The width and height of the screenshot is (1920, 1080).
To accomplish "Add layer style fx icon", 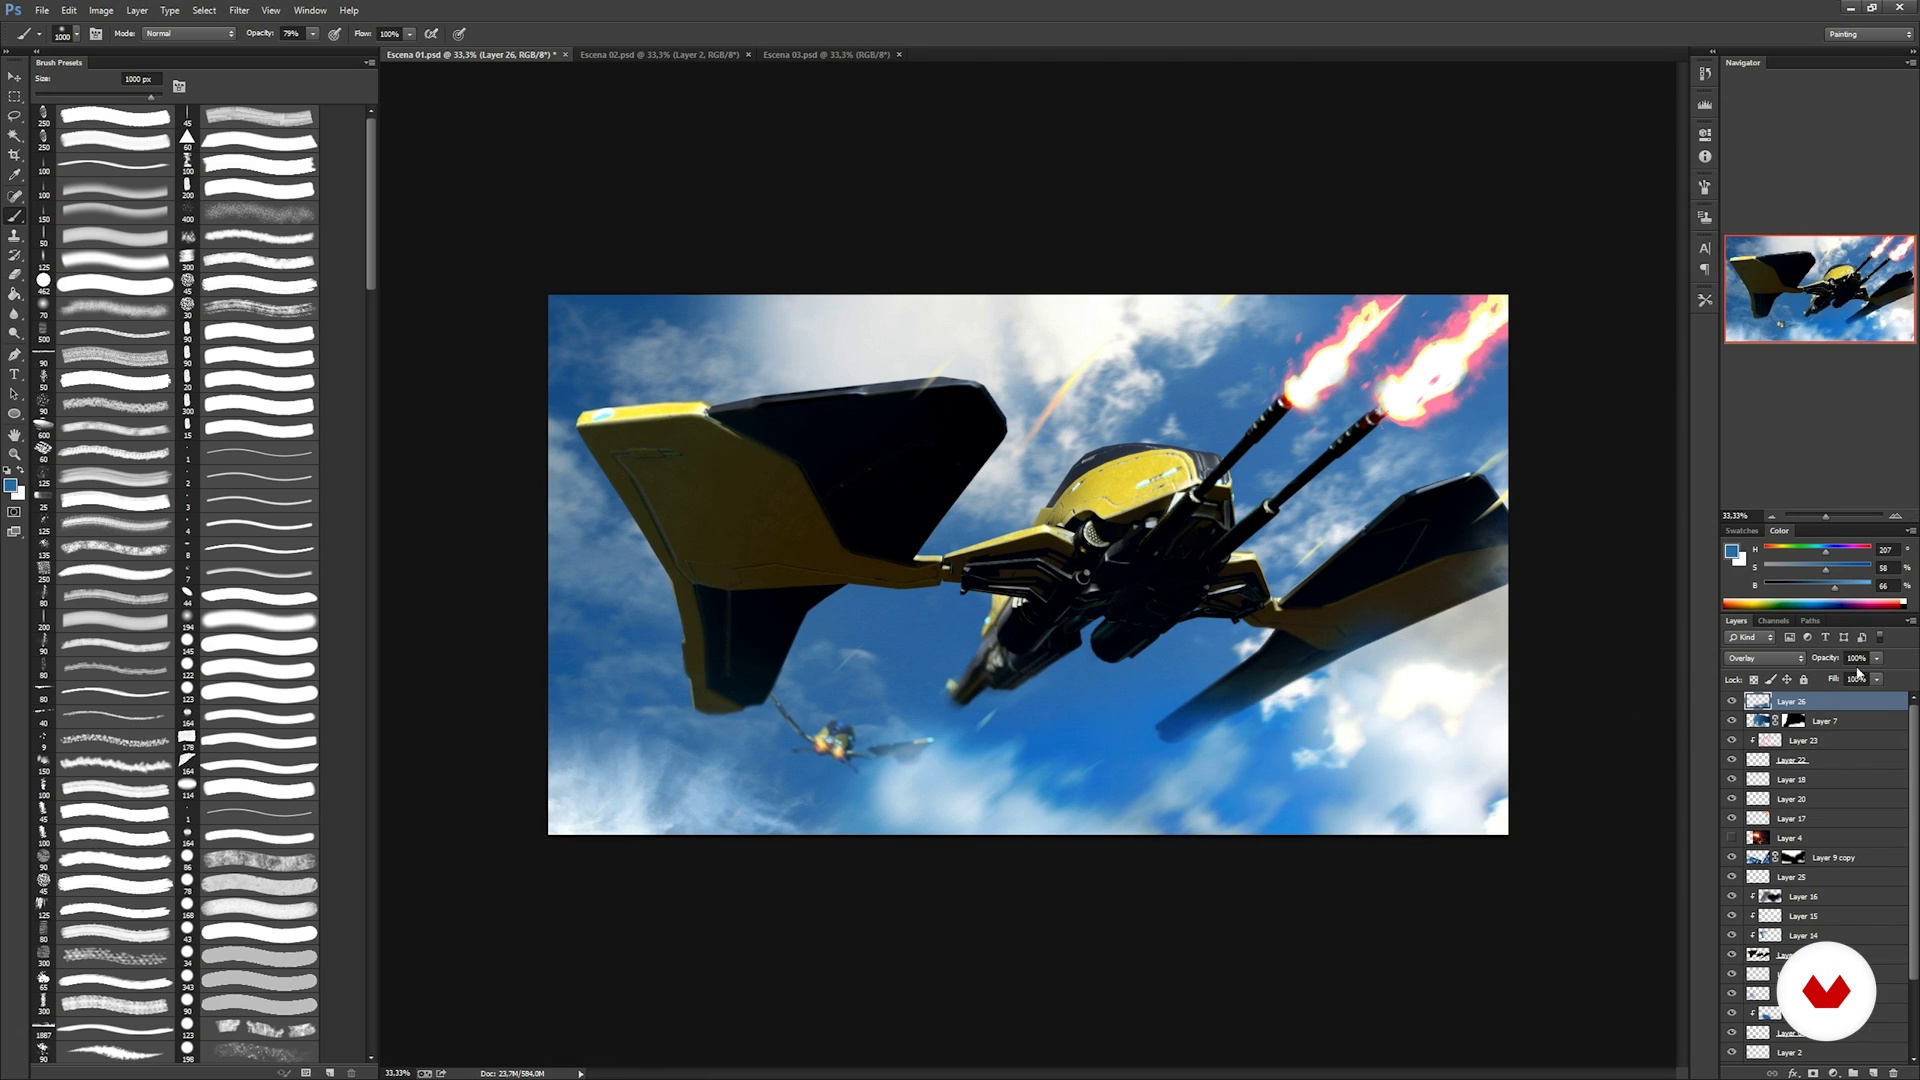I will 1794,1073.
